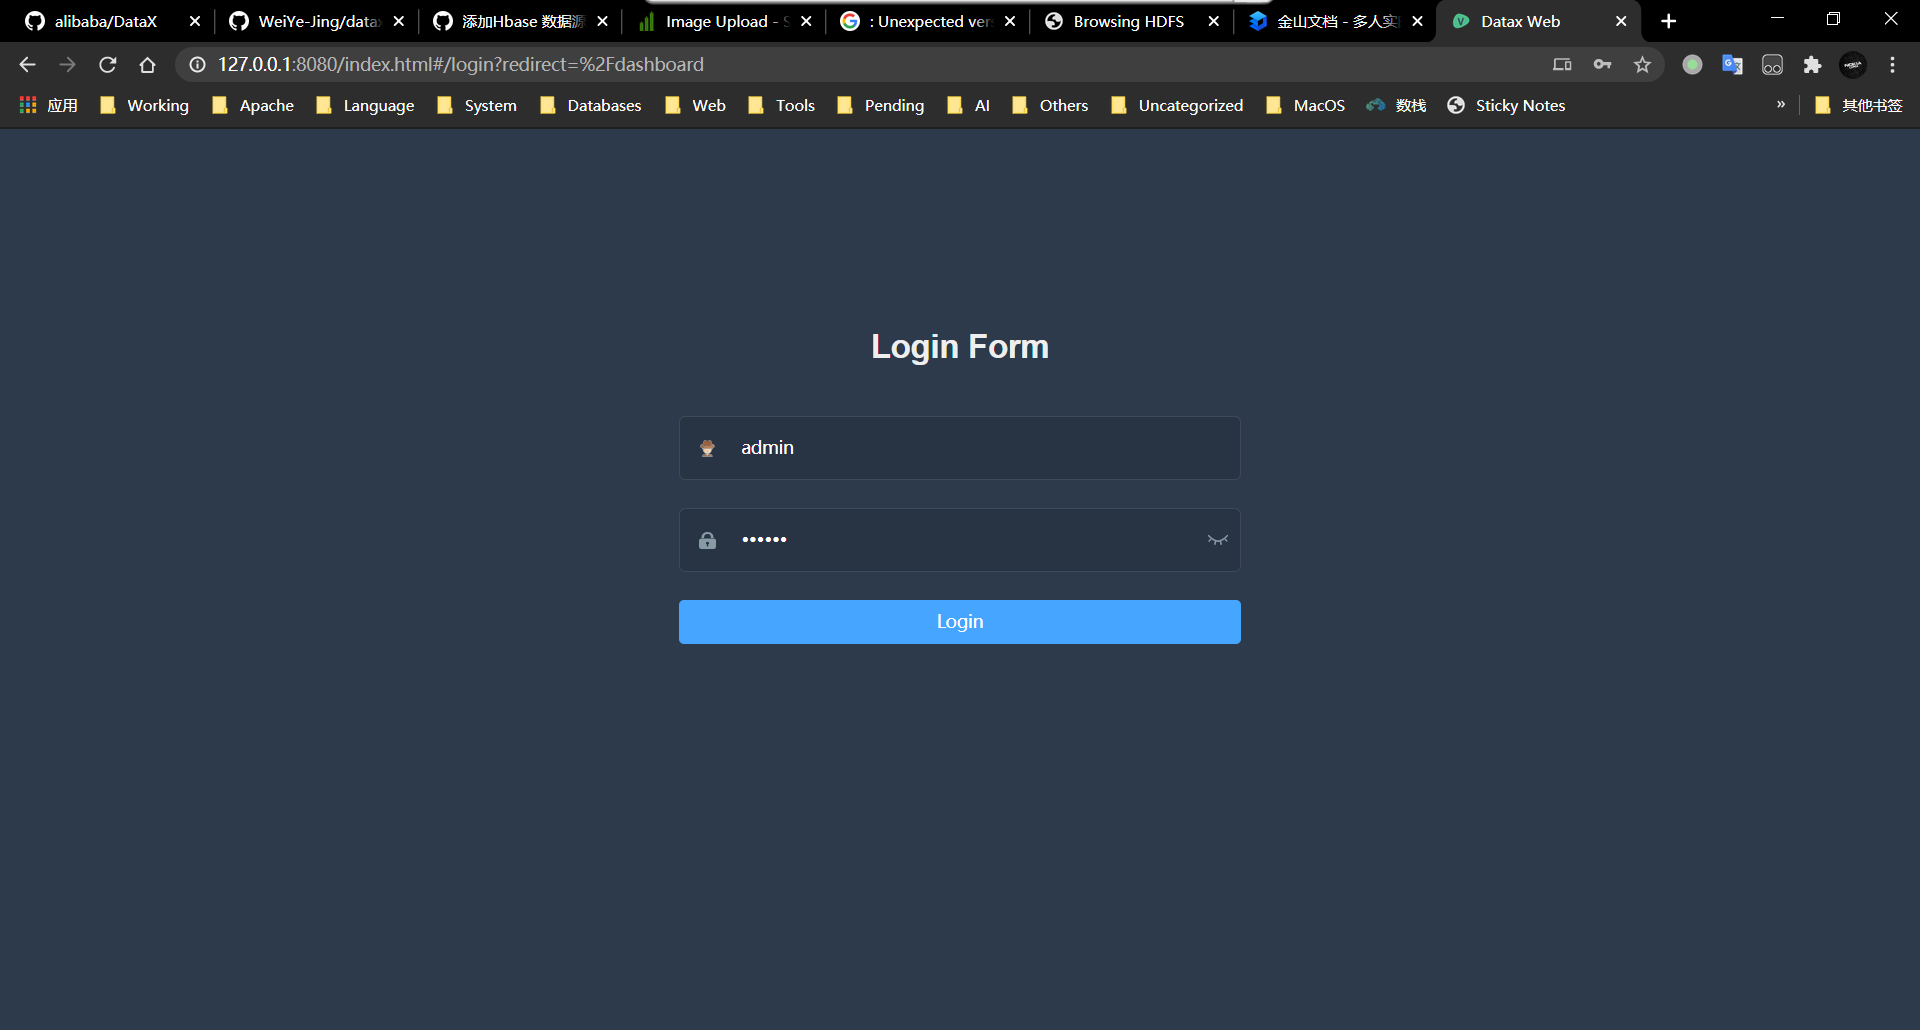Bookmark this page with the star icon

click(x=1642, y=65)
